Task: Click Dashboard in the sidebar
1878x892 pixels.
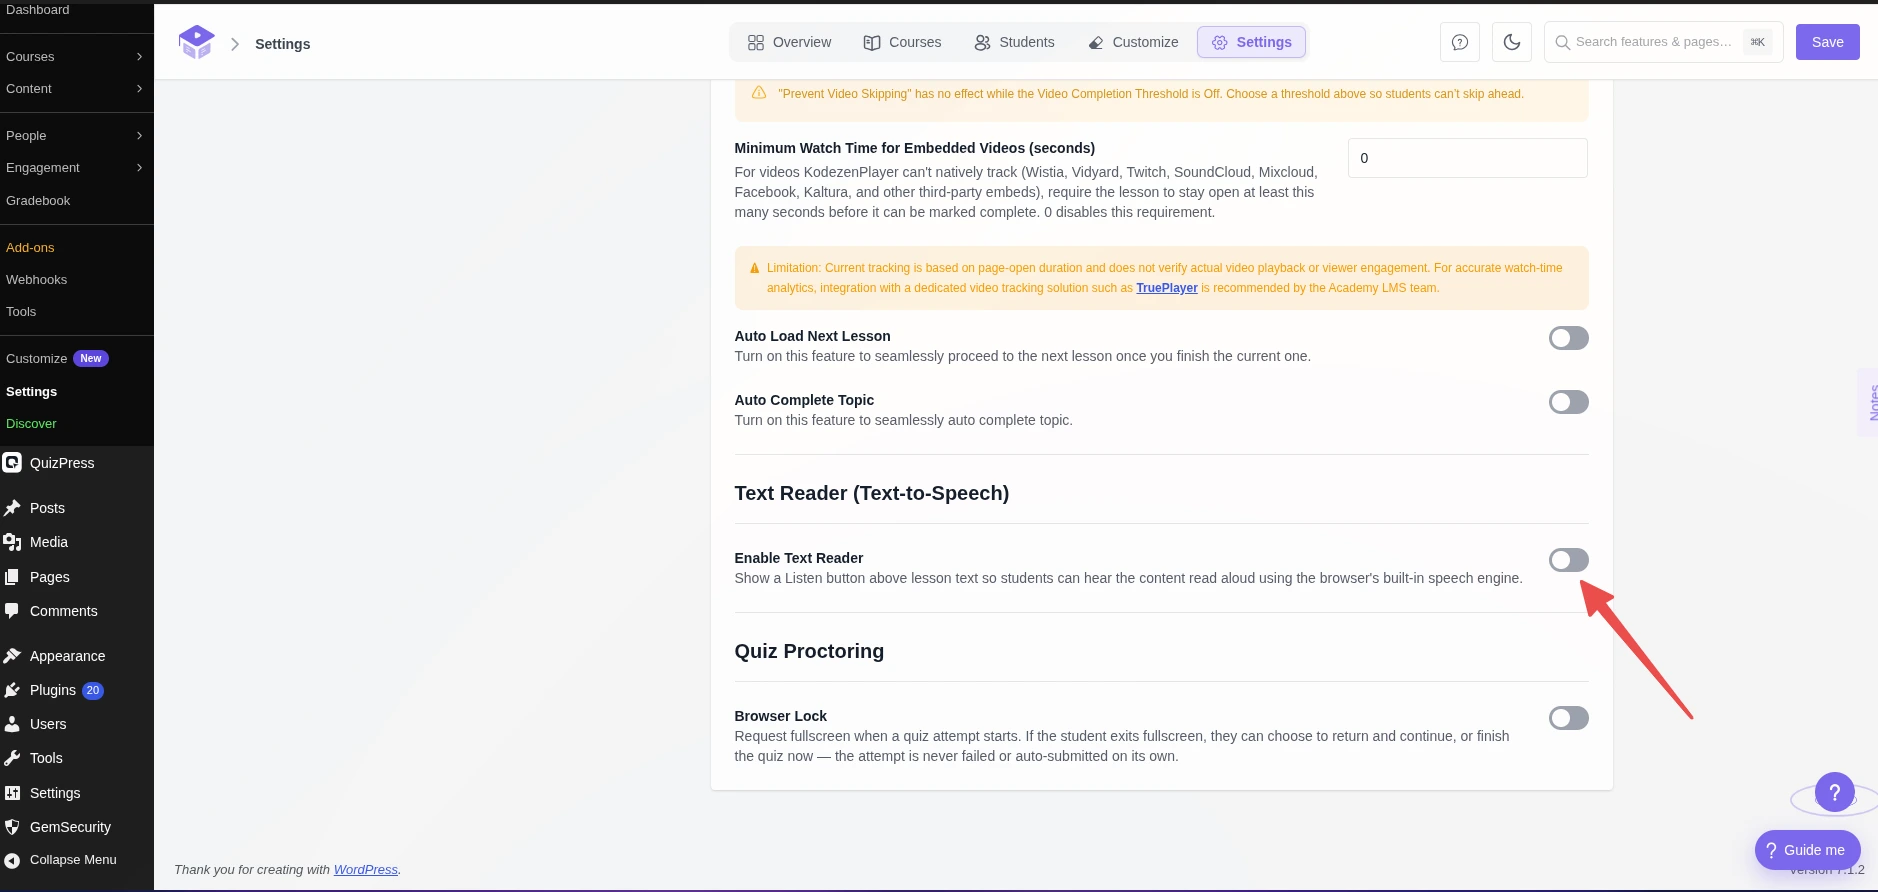Action: tap(38, 9)
